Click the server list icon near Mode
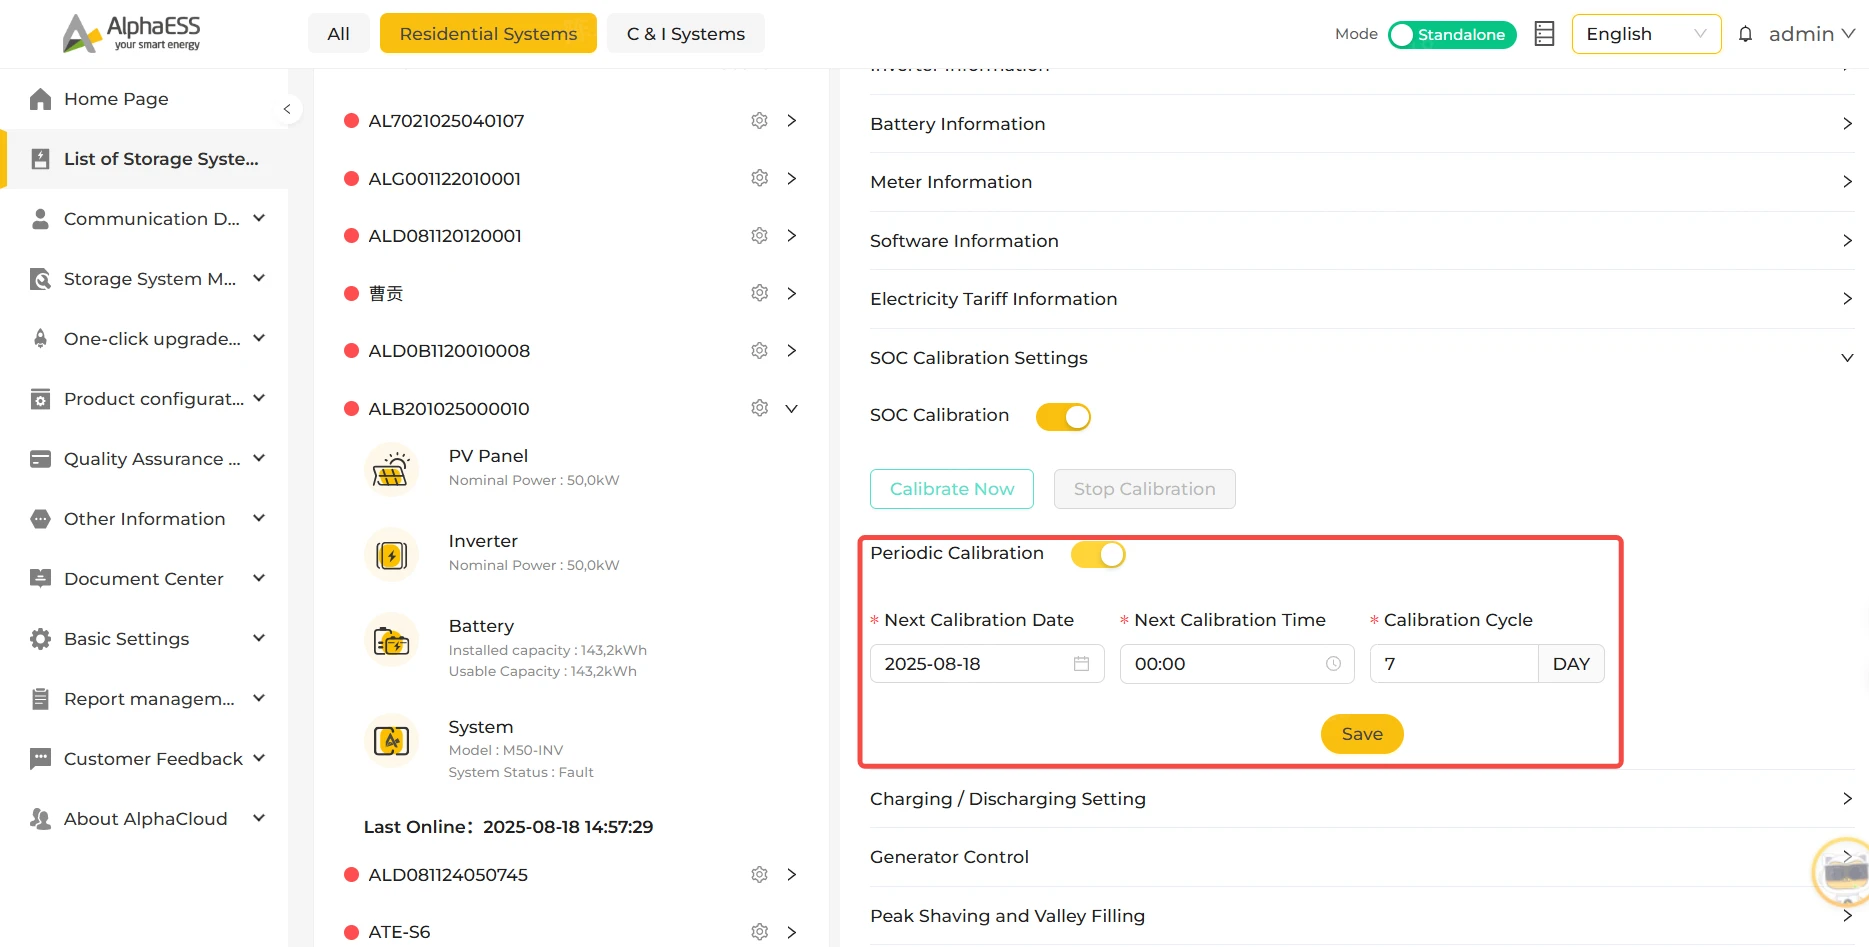 tap(1544, 34)
